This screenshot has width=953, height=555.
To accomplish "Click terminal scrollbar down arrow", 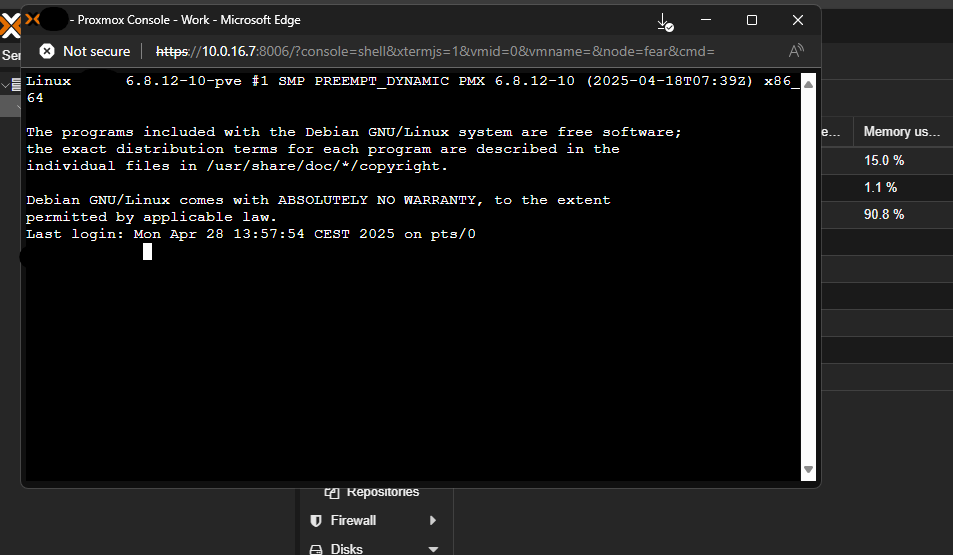I will 808,469.
